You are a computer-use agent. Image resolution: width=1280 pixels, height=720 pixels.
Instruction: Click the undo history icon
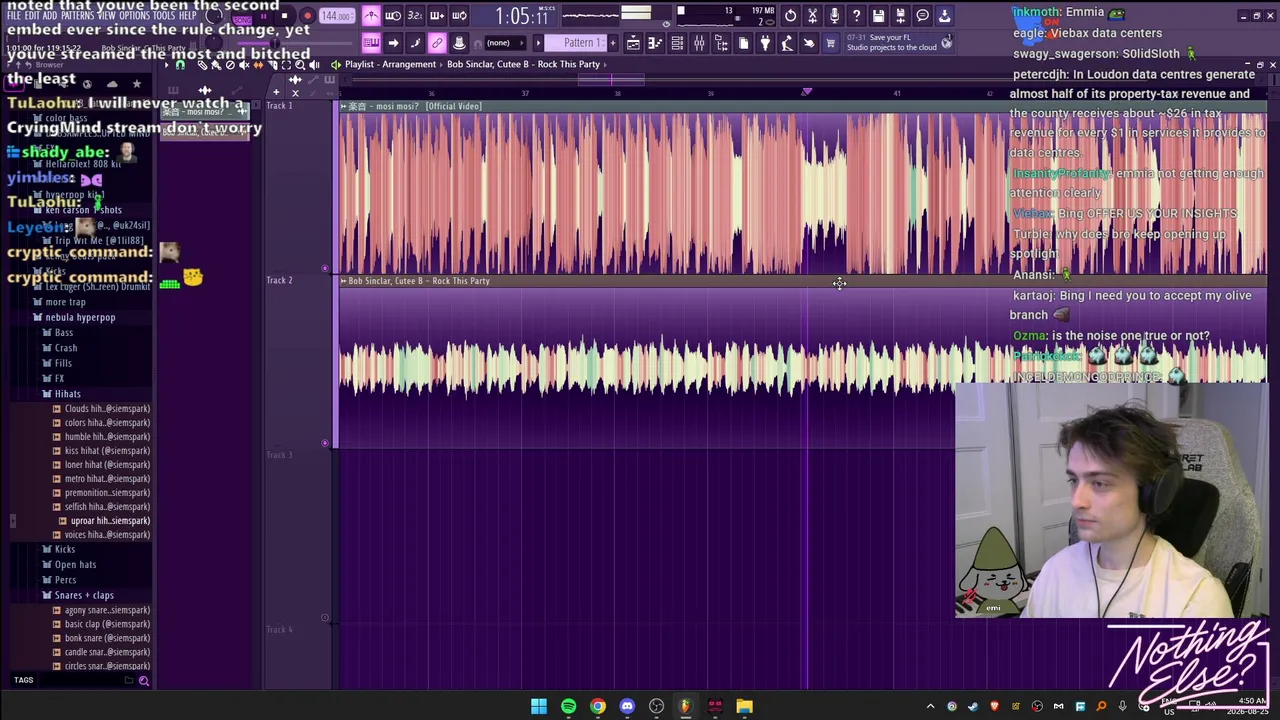pyautogui.click(x=790, y=15)
